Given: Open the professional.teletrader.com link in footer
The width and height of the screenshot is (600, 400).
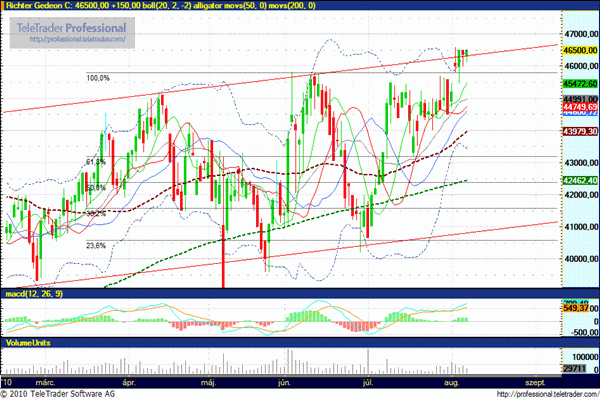Looking at the screenshot, I should tap(548, 394).
